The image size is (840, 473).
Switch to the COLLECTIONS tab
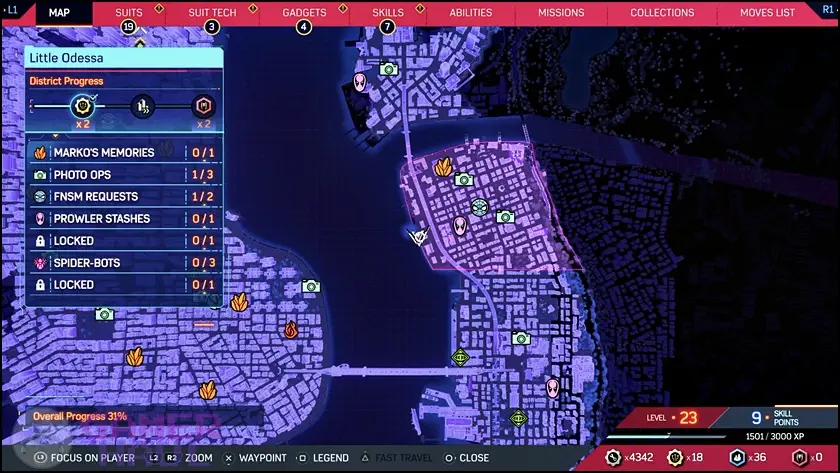coord(662,12)
